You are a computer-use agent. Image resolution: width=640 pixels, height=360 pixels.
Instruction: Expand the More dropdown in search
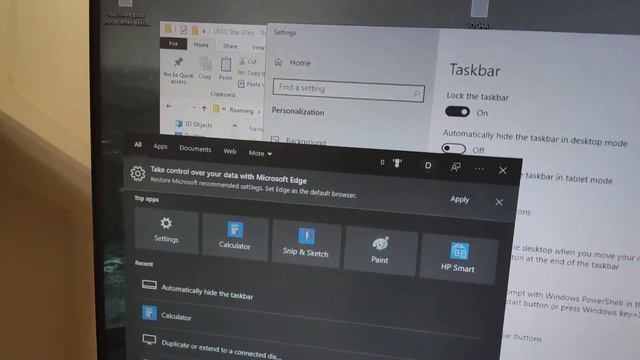tap(260, 153)
